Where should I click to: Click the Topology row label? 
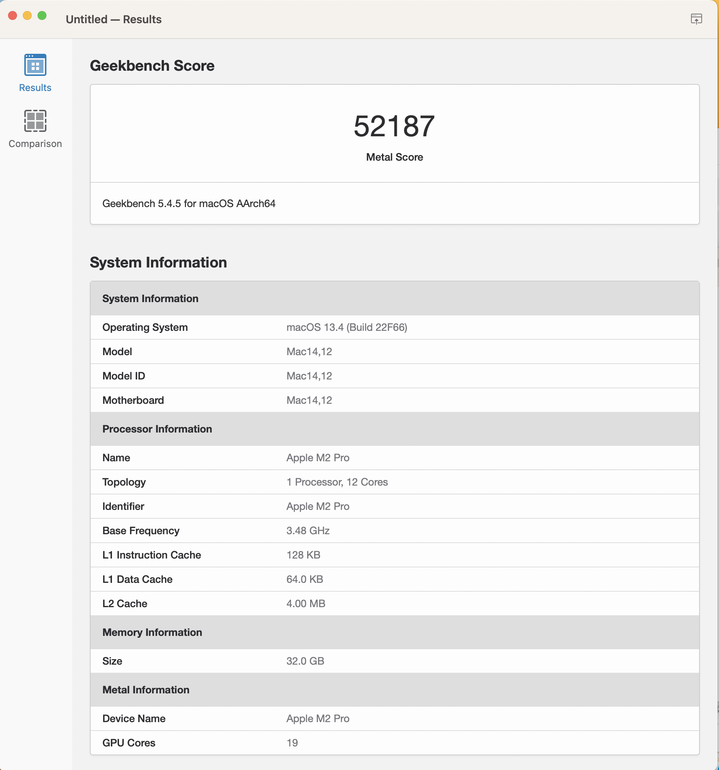click(x=124, y=482)
